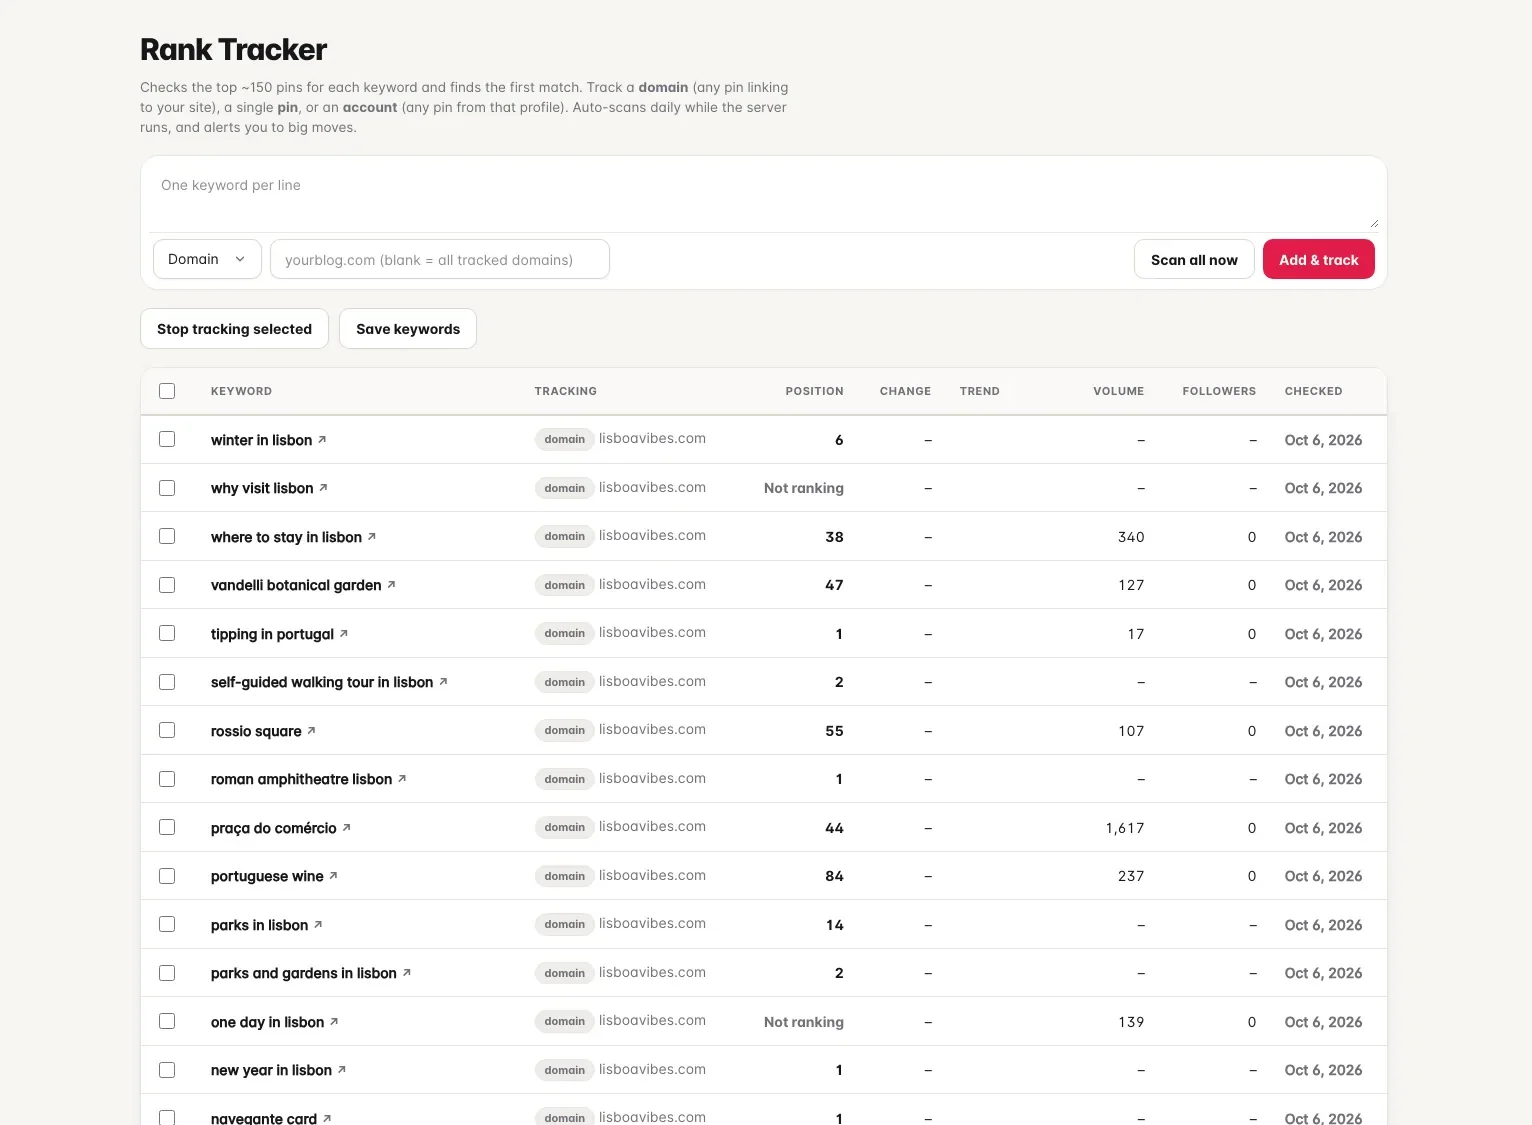
Task: Open external link icon for self-guided walking tour
Action: coord(443,682)
